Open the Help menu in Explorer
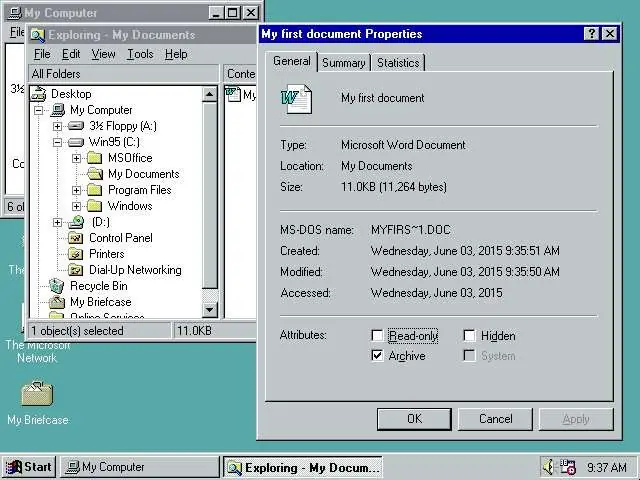This screenshot has width=640, height=480. 176,54
